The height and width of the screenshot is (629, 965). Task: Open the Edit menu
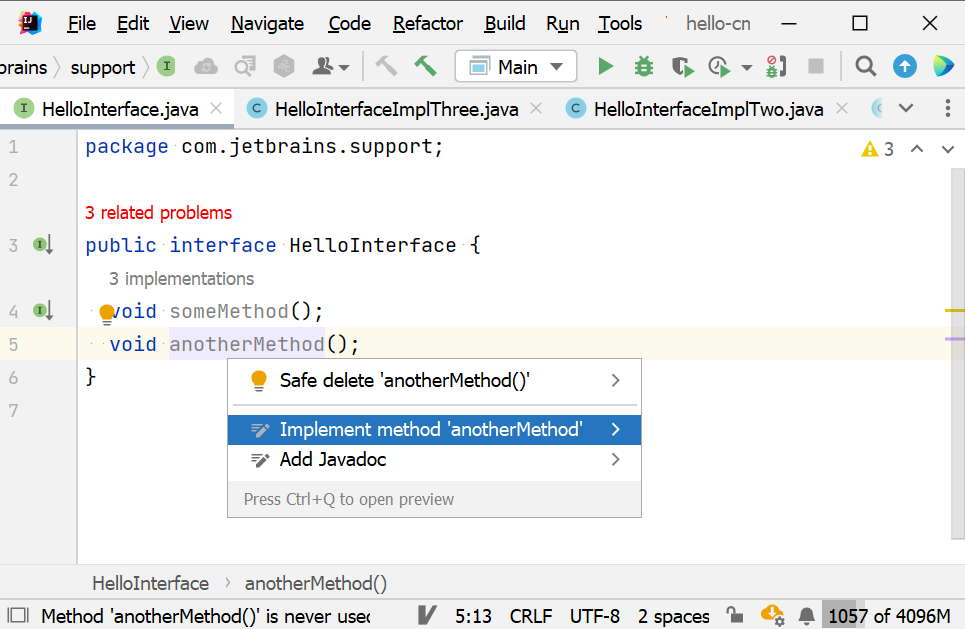coord(132,23)
